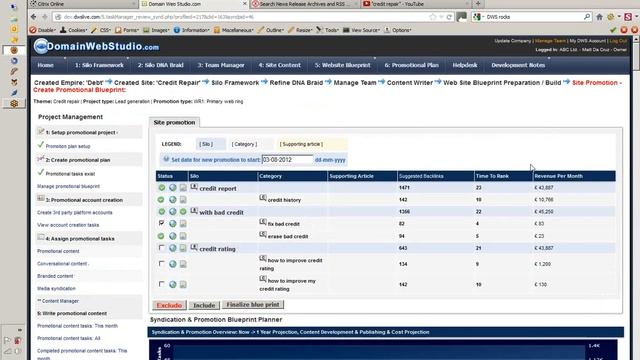Open the Miscellaneous dropdown in developer toolbar

tap(233, 30)
